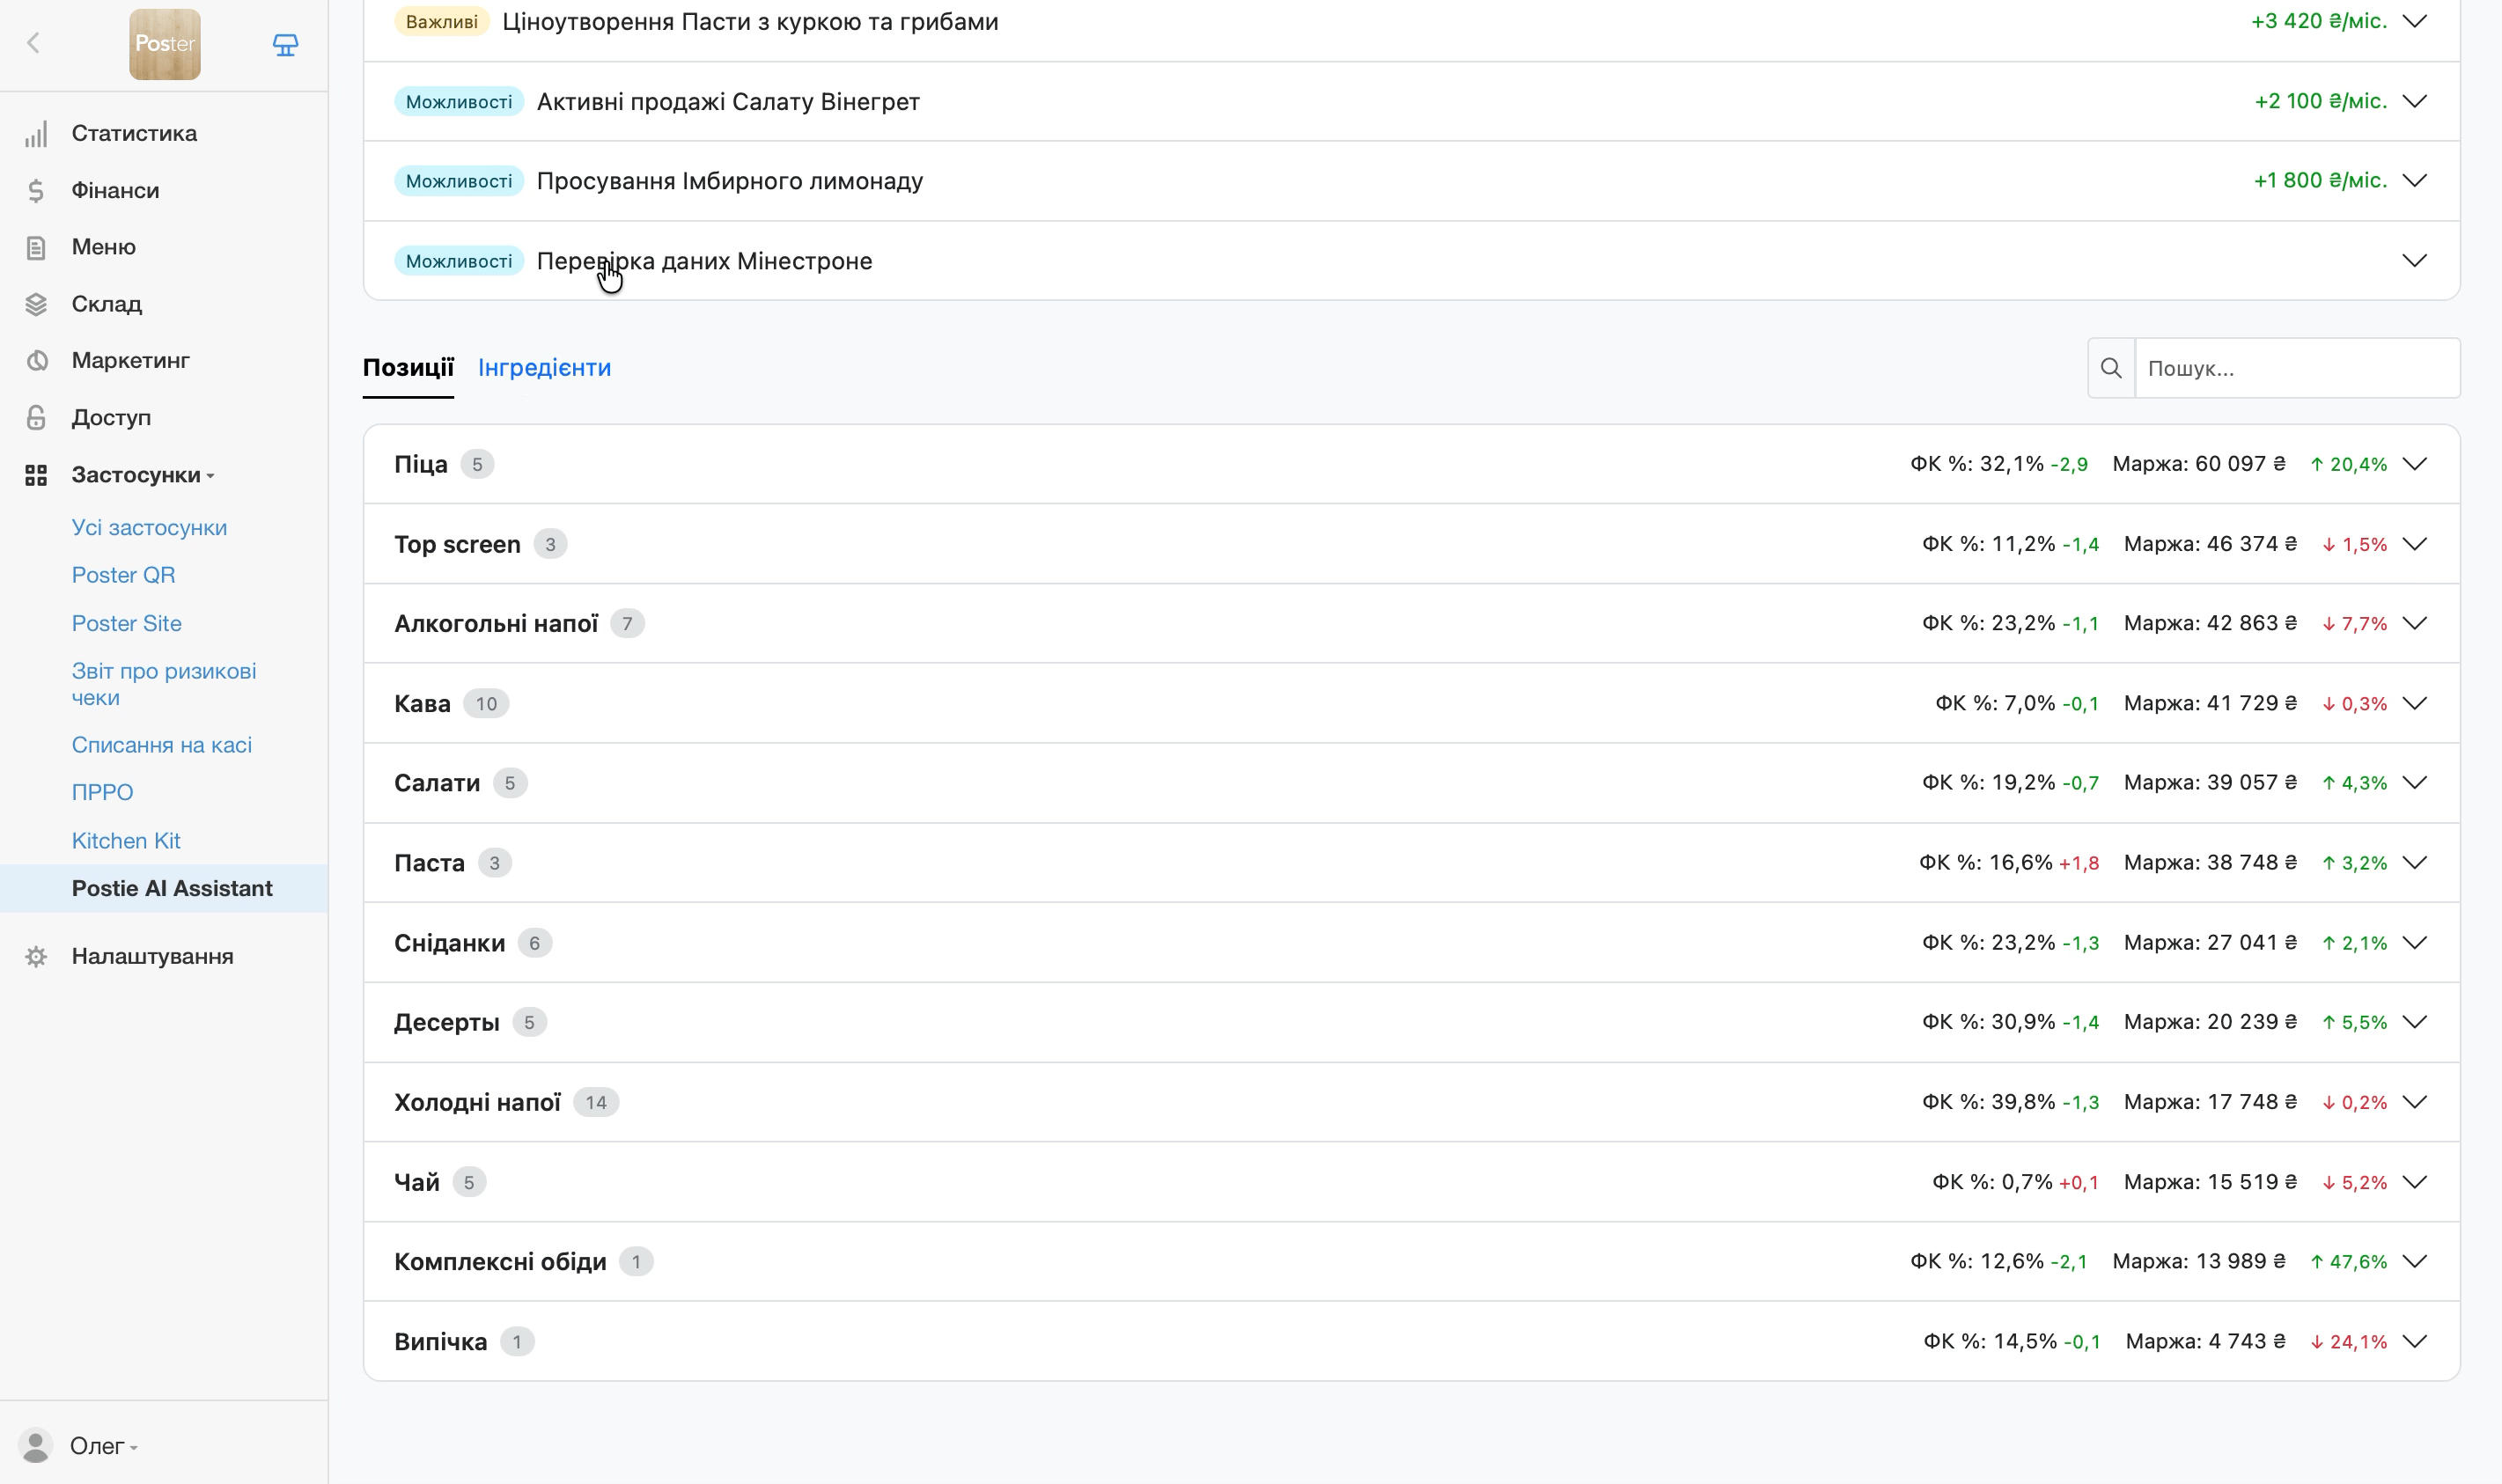This screenshot has height=1484, width=2502.
Task: Click the Фінанси dollar icon
Action: pyautogui.click(x=36, y=190)
